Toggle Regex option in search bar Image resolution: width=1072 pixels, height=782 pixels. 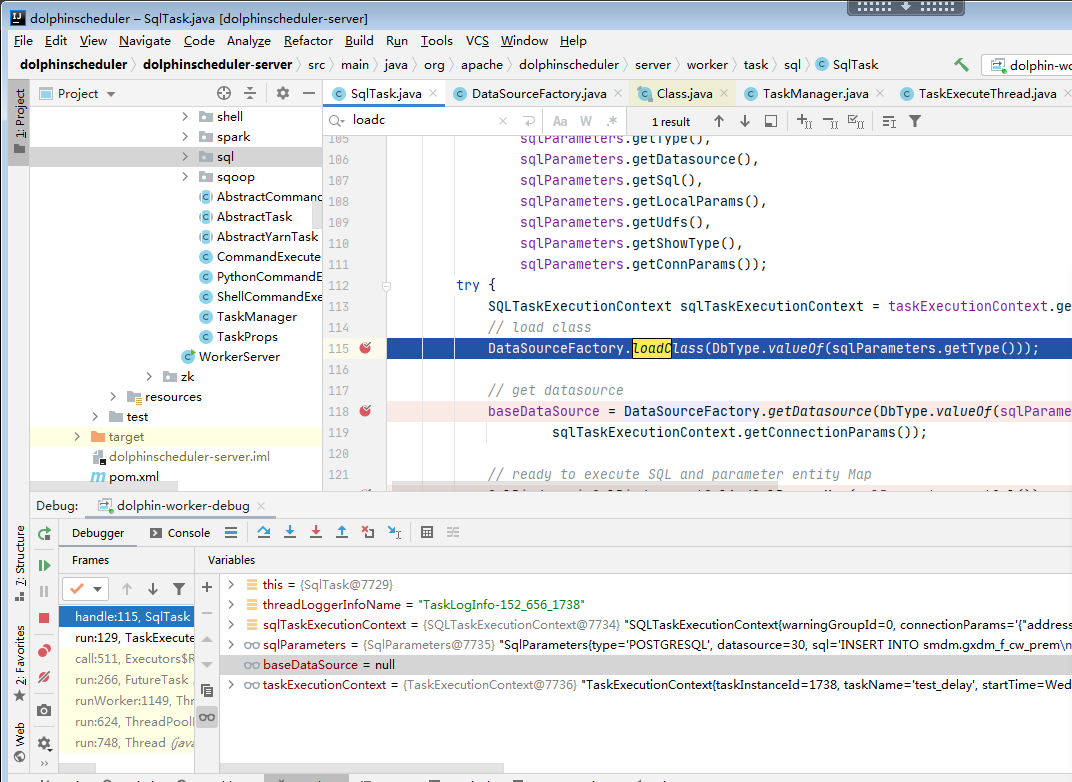coord(612,121)
